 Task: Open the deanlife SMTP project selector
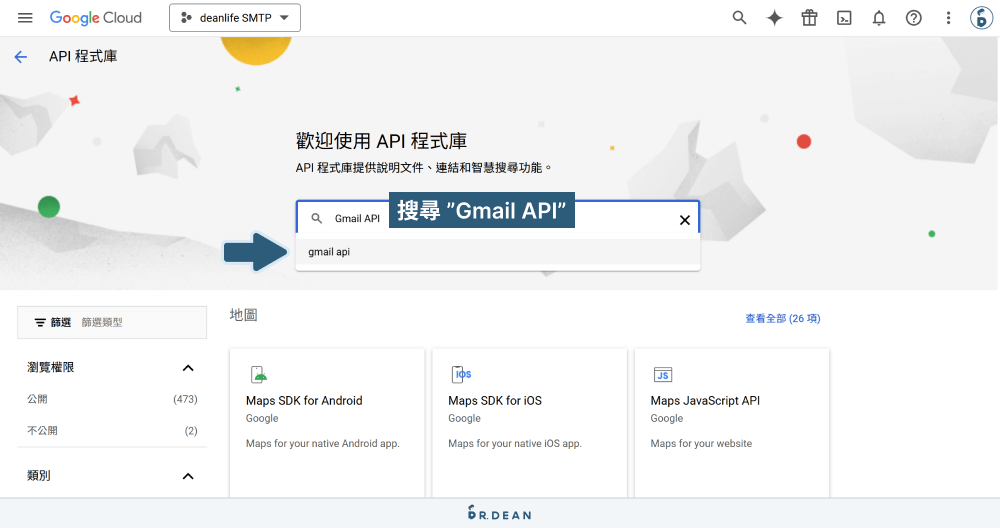[235, 18]
